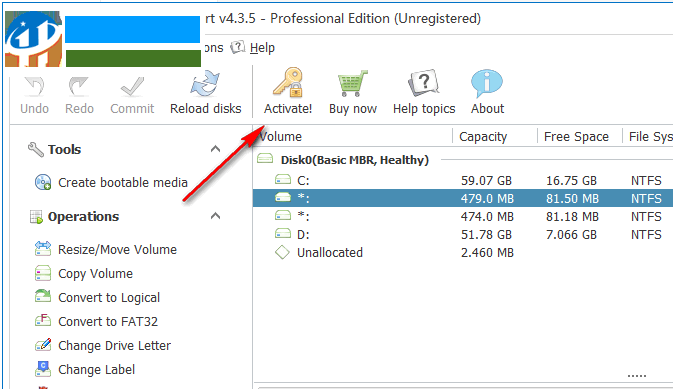
Task: Click the Disk0 drive icon
Action: click(265, 159)
